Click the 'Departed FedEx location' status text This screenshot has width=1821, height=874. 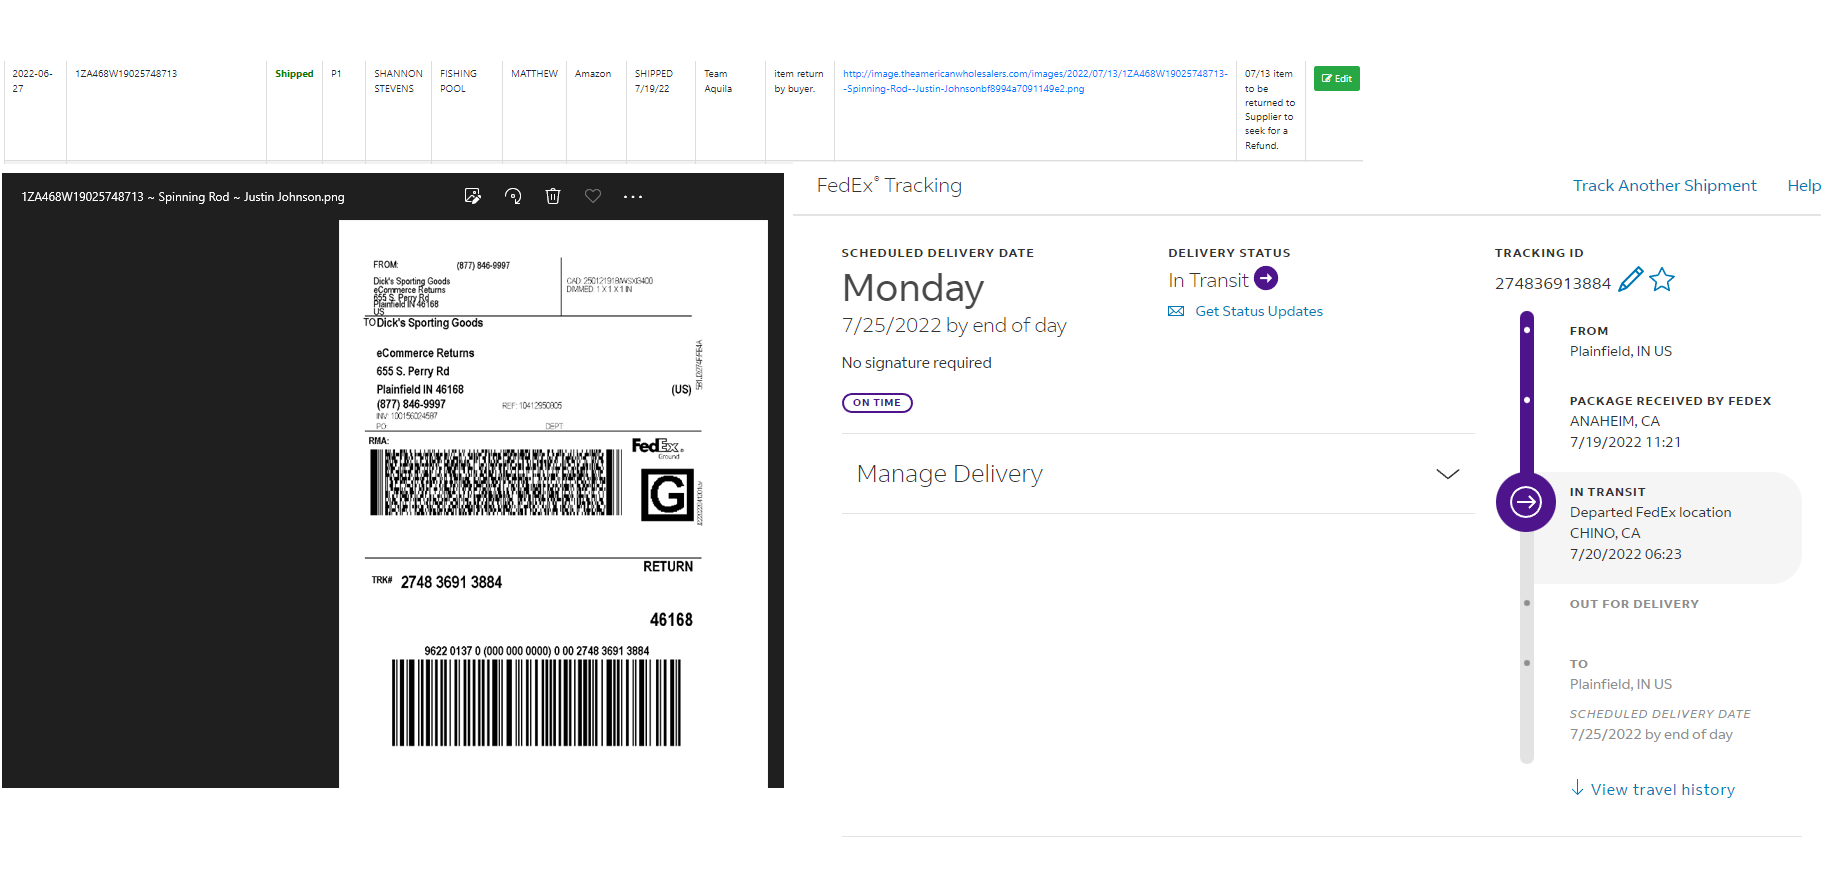[1650, 512]
